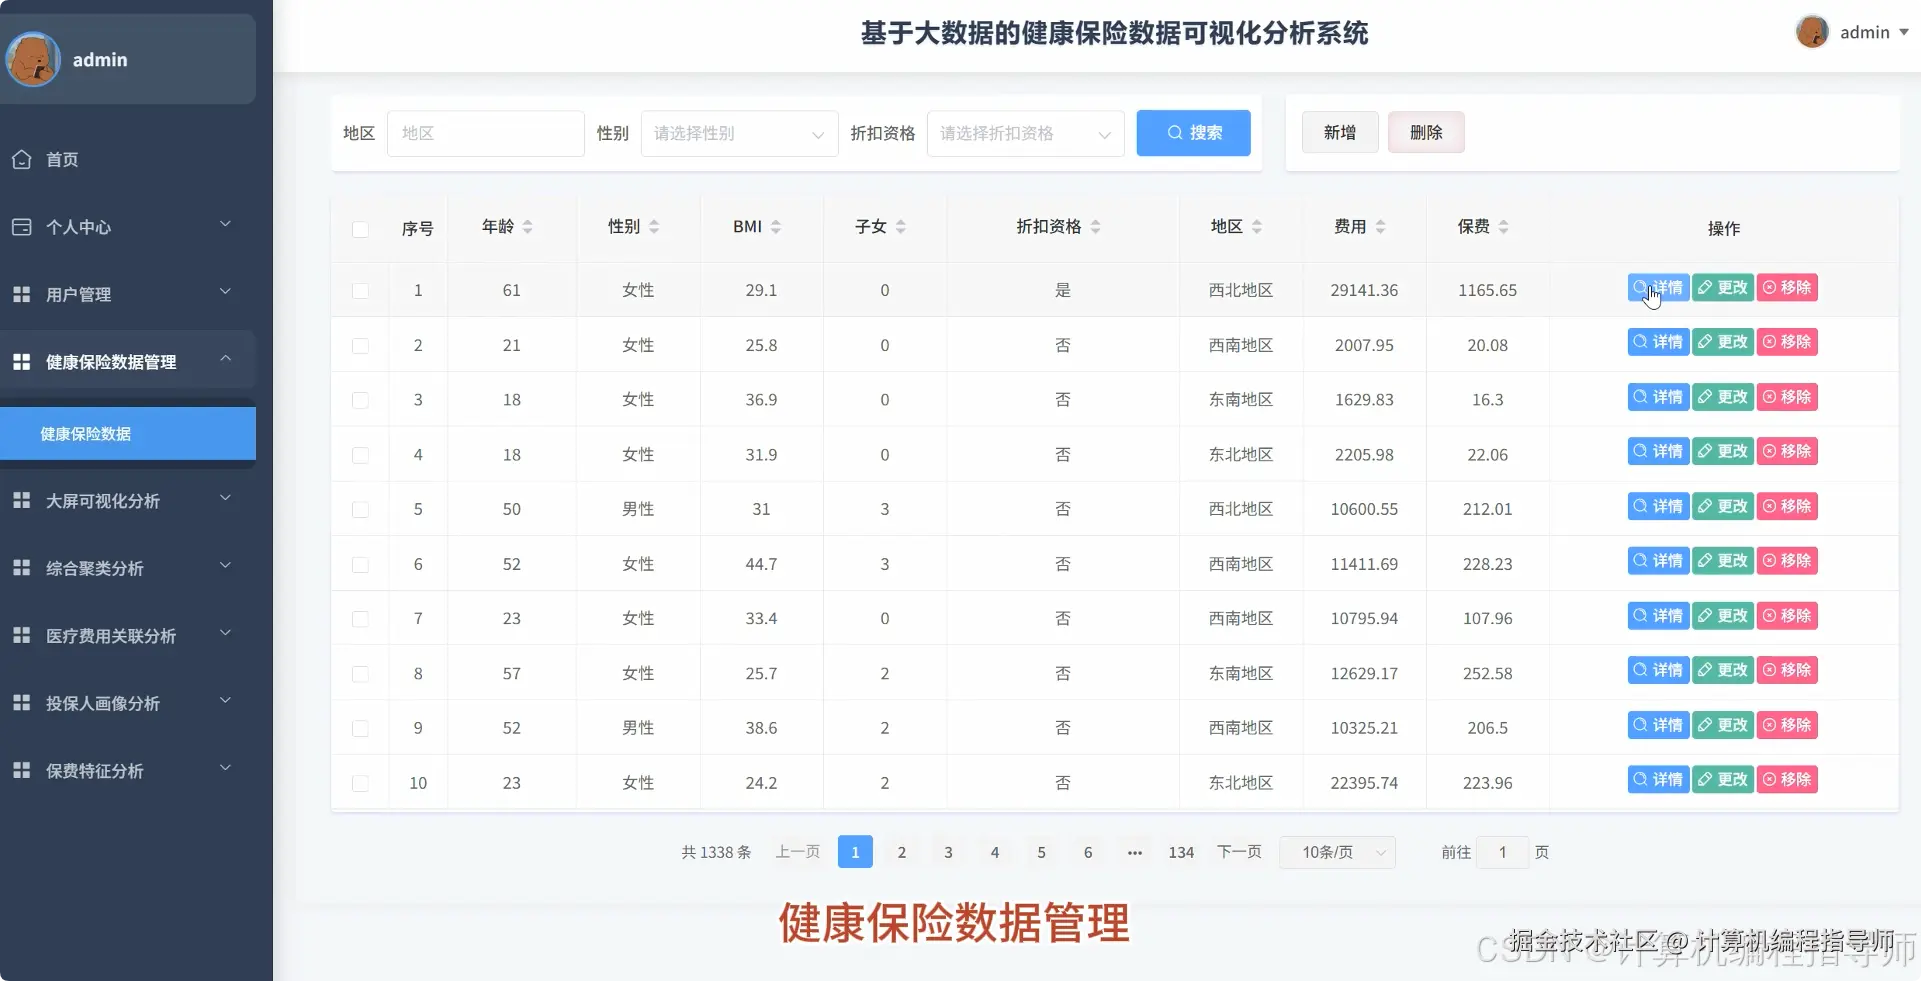The image size is (1921, 981).
Task: Click the admin avatar in the sidebar
Action: 33,59
